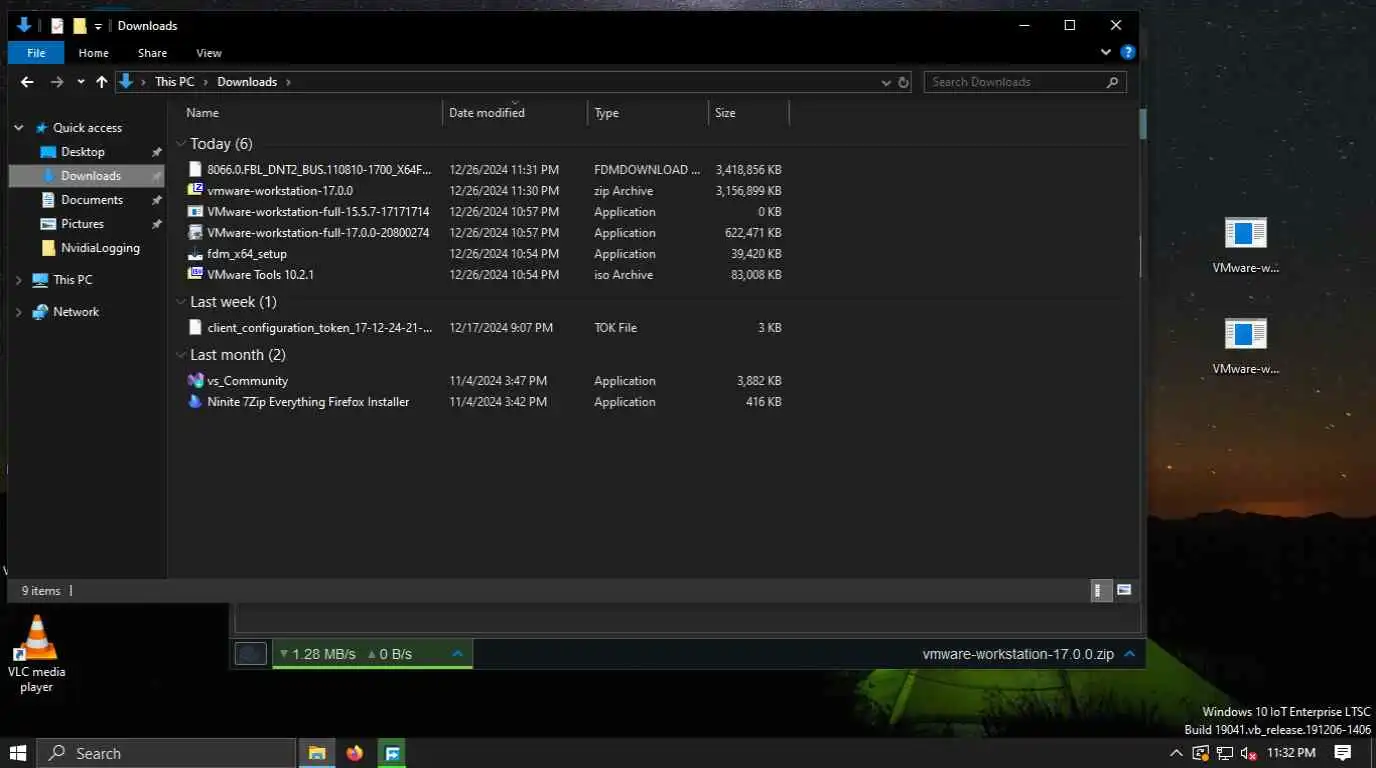Click the 8066.0.FBL_DNT2_BUS file icon
The width and height of the screenshot is (1376, 768).
[x=196, y=170]
